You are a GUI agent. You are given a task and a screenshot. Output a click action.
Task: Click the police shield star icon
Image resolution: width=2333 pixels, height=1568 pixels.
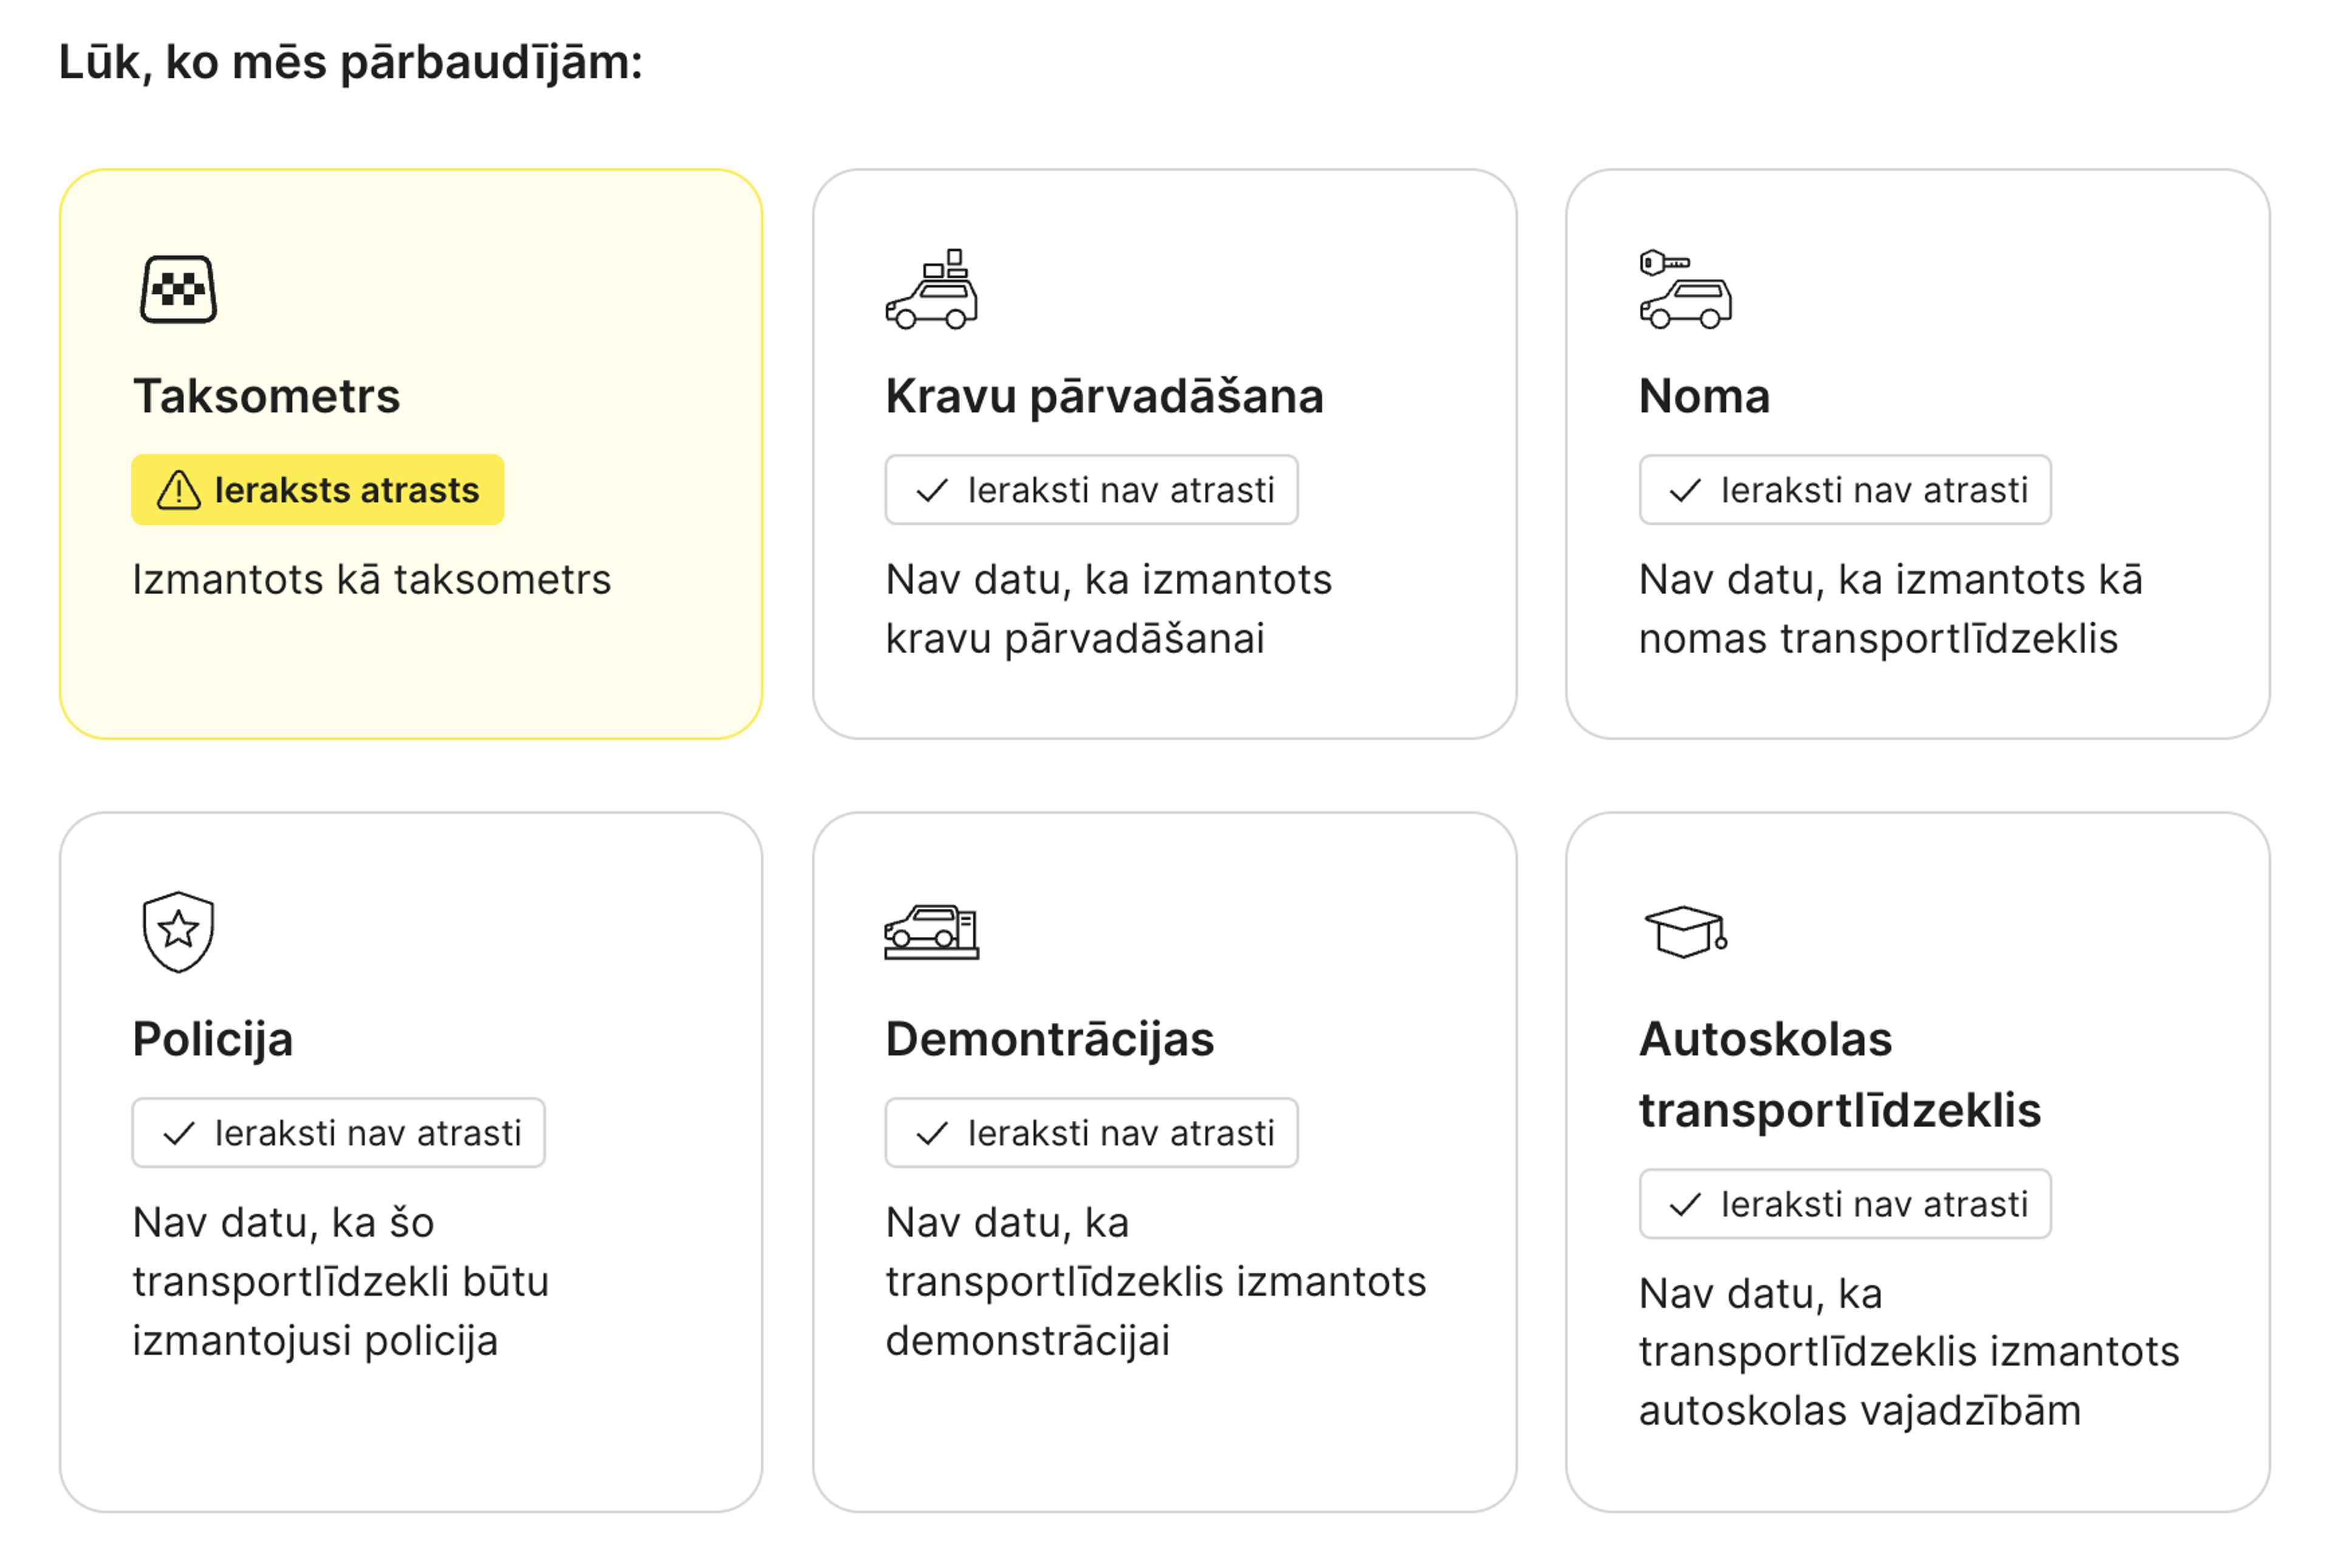(x=178, y=932)
